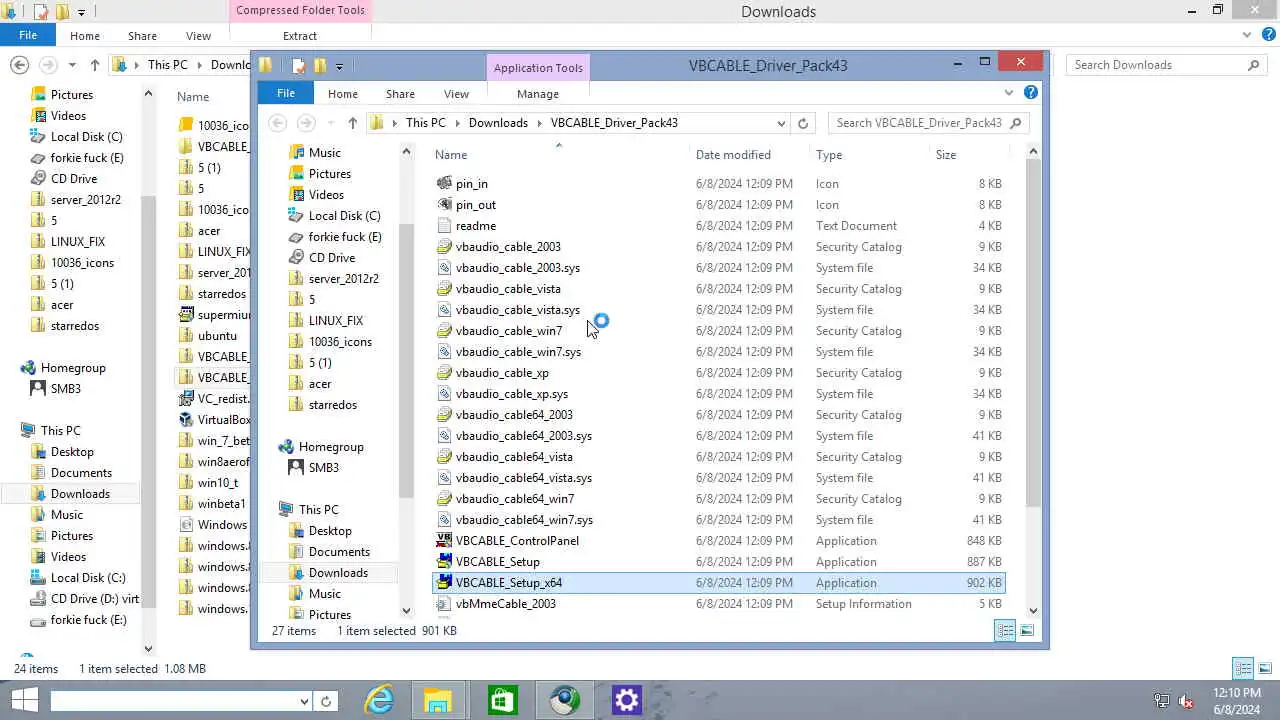The image size is (1280, 720).
Task: Open File menu in VBCABLE_Driver_Pack43 window
Action: pyautogui.click(x=286, y=93)
